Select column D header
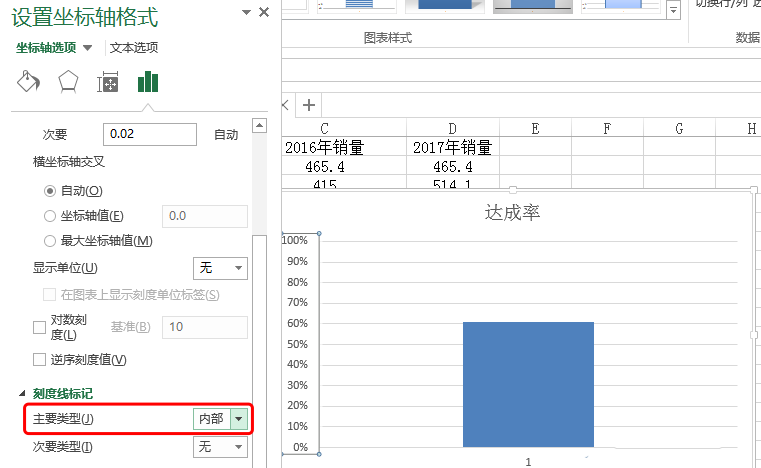Screen dimensions: 761x468 452,129
